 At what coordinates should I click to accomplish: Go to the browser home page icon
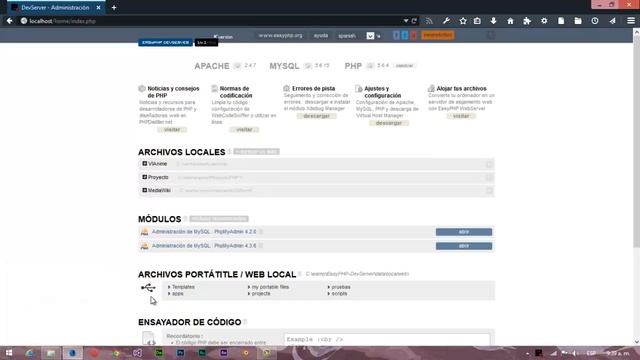pyautogui.click(x=510, y=21)
